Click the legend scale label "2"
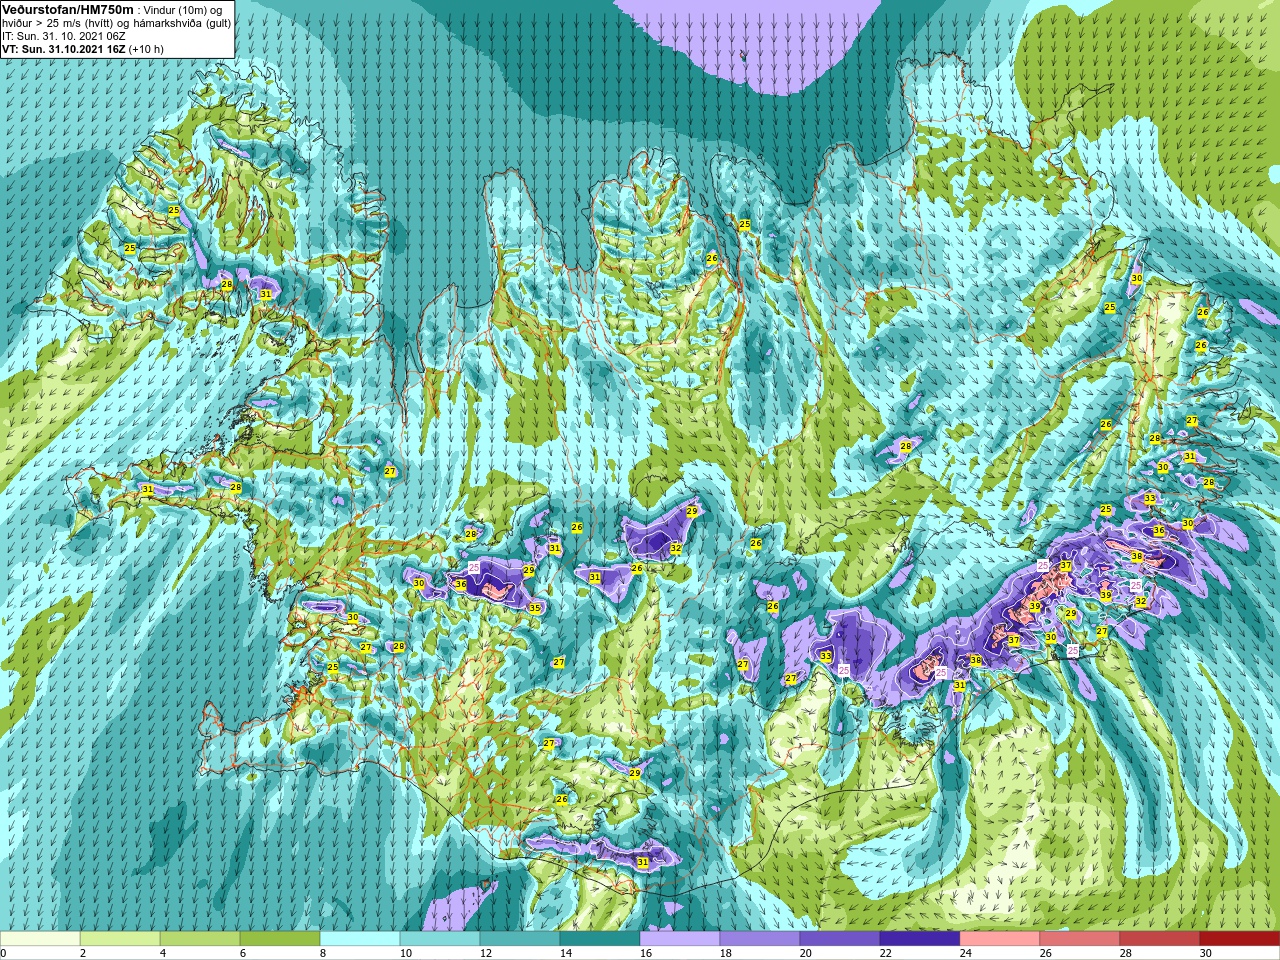The image size is (1280, 960). 84,953
